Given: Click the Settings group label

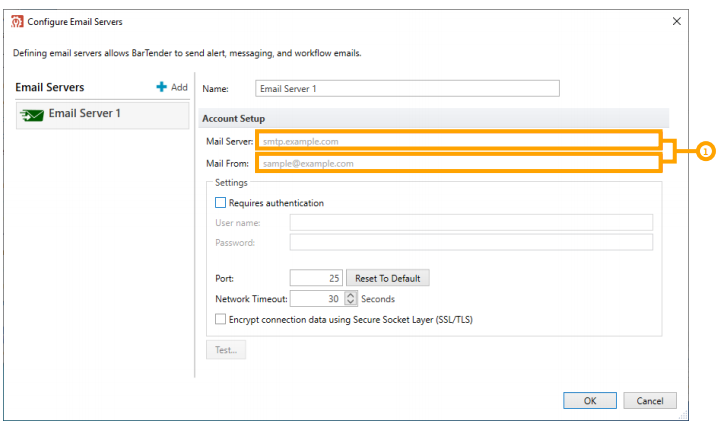Looking at the screenshot, I should point(231,183).
